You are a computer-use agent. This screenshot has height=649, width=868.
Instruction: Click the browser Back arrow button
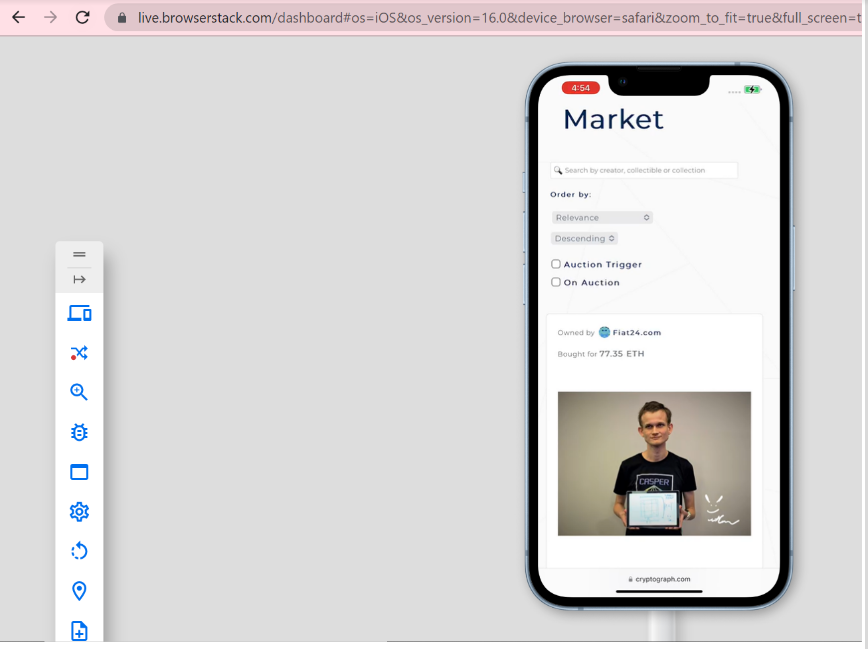pos(18,17)
